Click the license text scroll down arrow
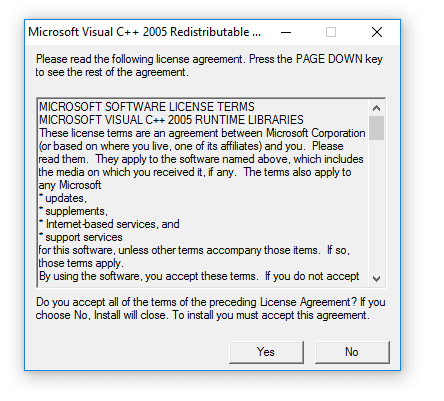 (377, 279)
